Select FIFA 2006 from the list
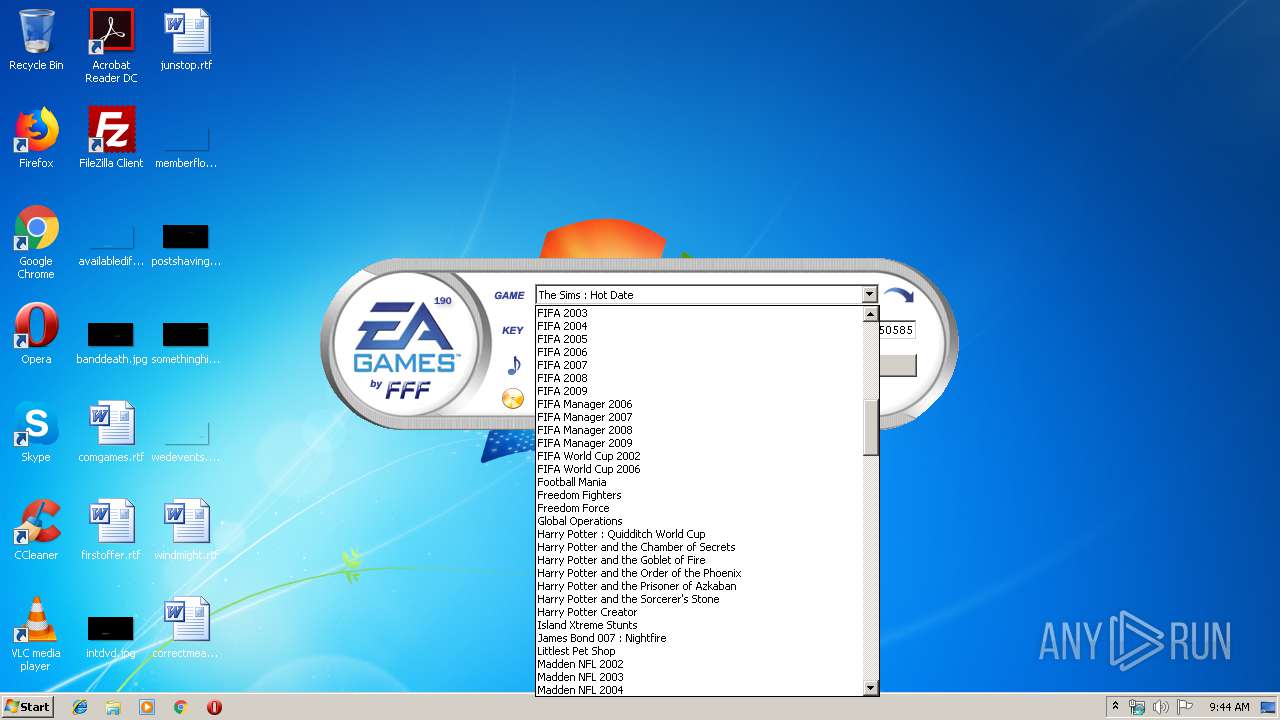1280x720 pixels. click(x=698, y=352)
